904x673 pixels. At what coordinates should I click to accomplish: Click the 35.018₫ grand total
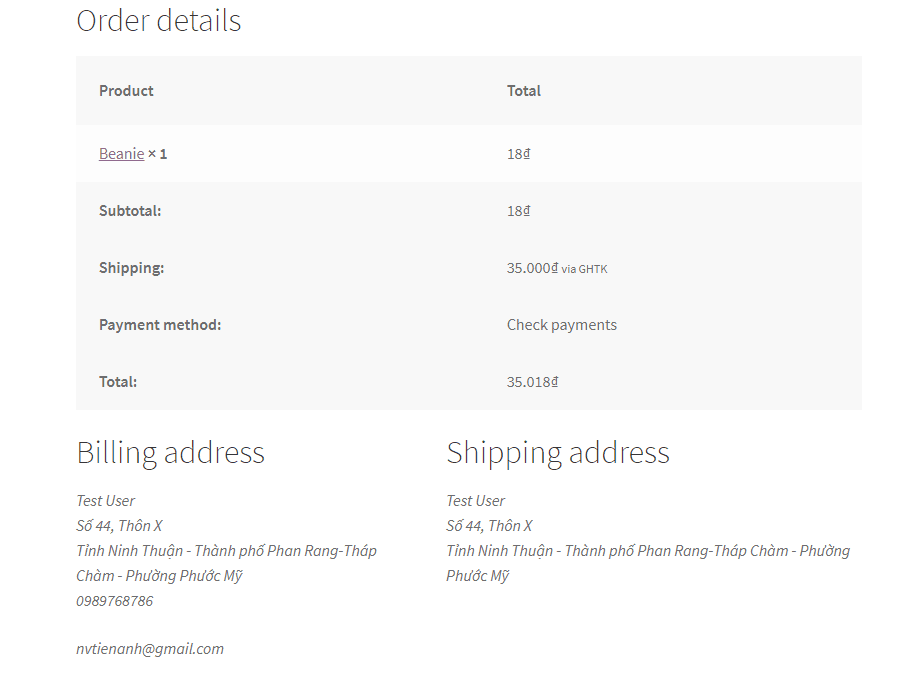pos(532,382)
